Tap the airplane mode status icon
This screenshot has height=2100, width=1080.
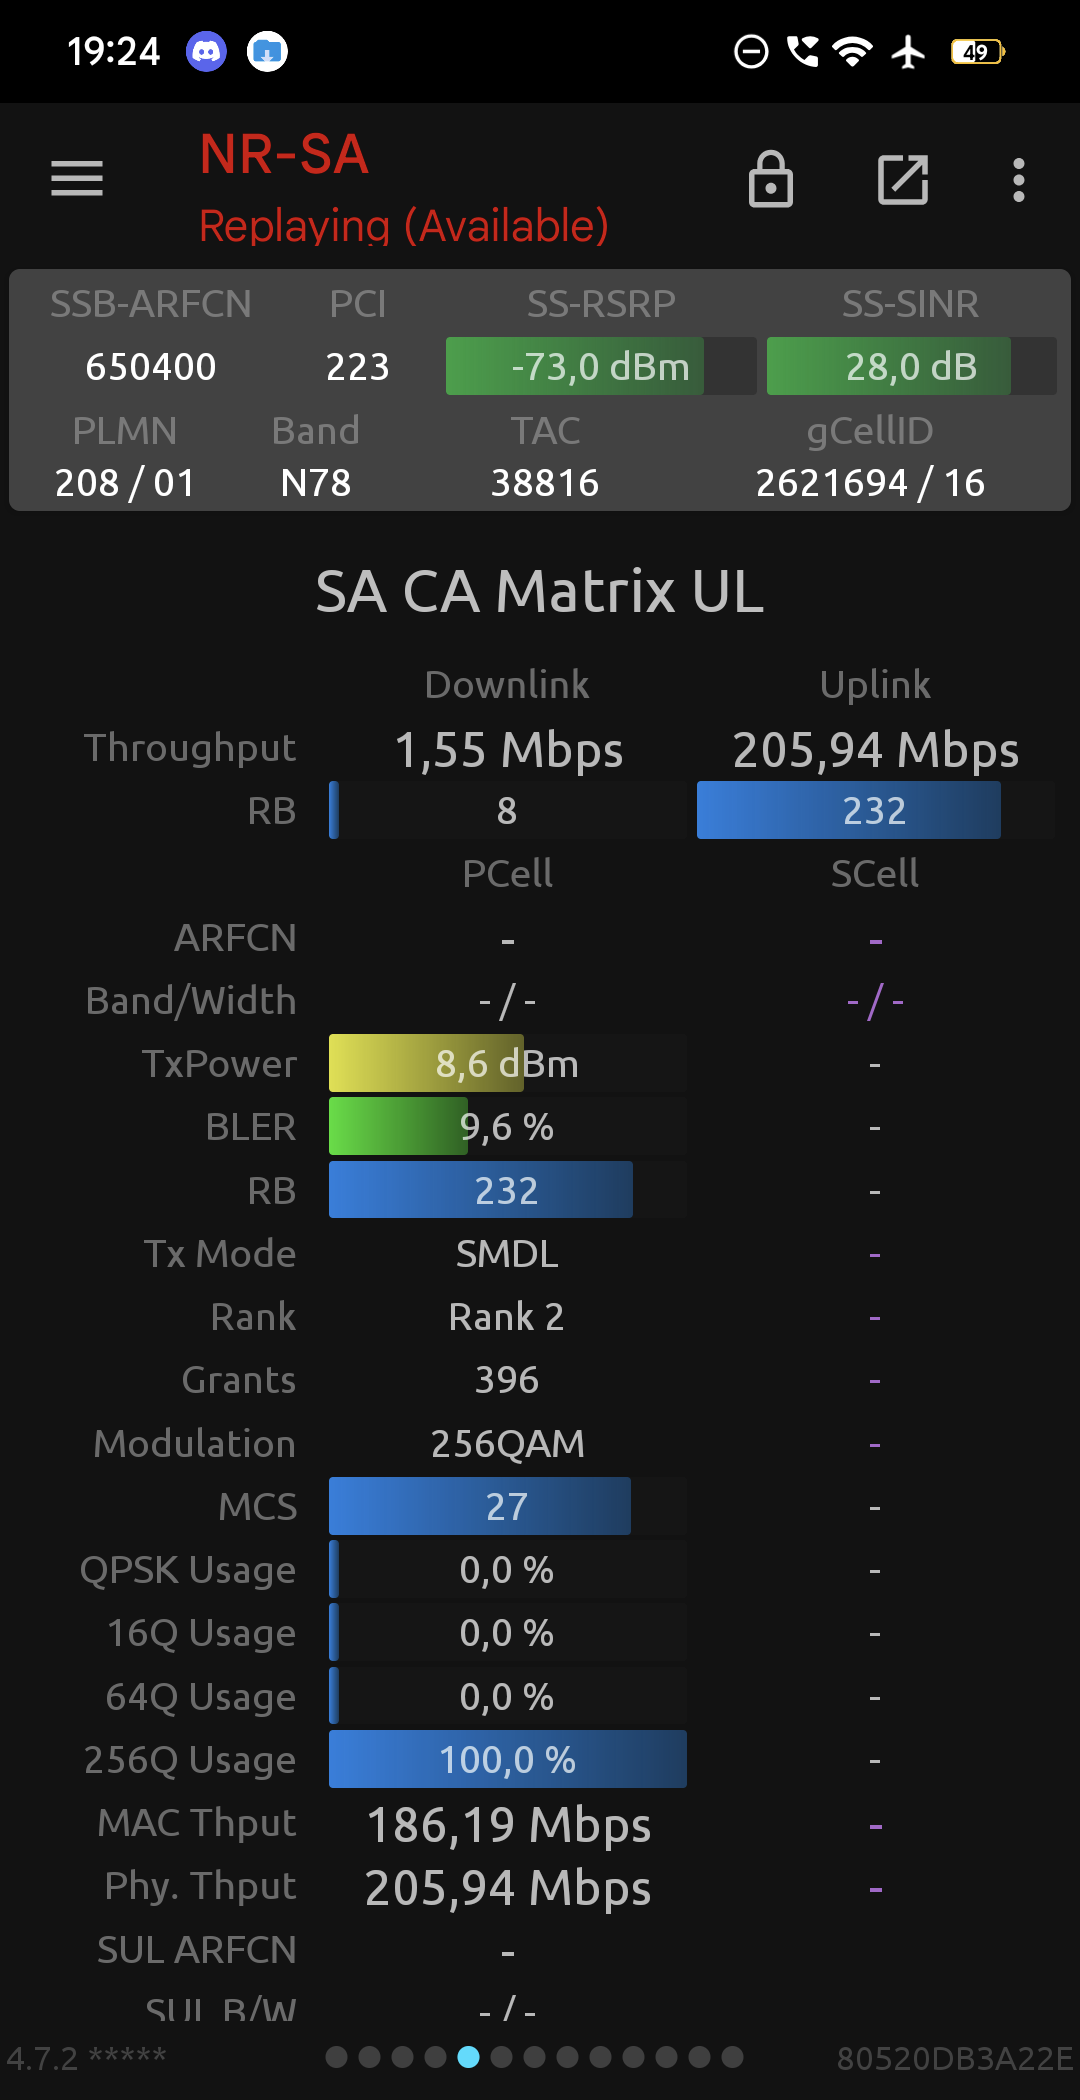(908, 51)
